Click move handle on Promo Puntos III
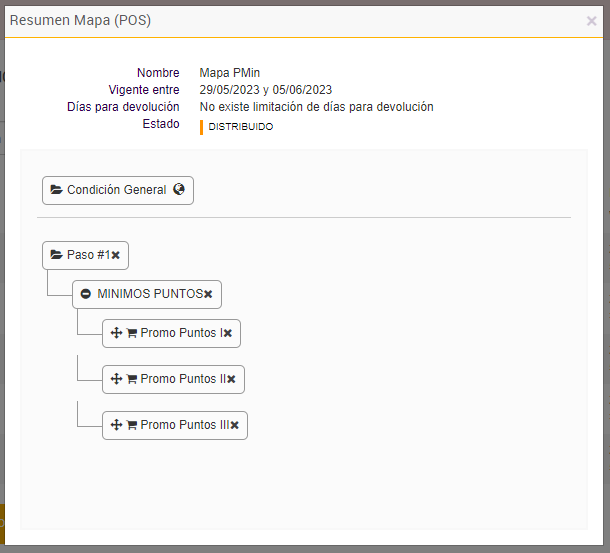 [x=116, y=425]
